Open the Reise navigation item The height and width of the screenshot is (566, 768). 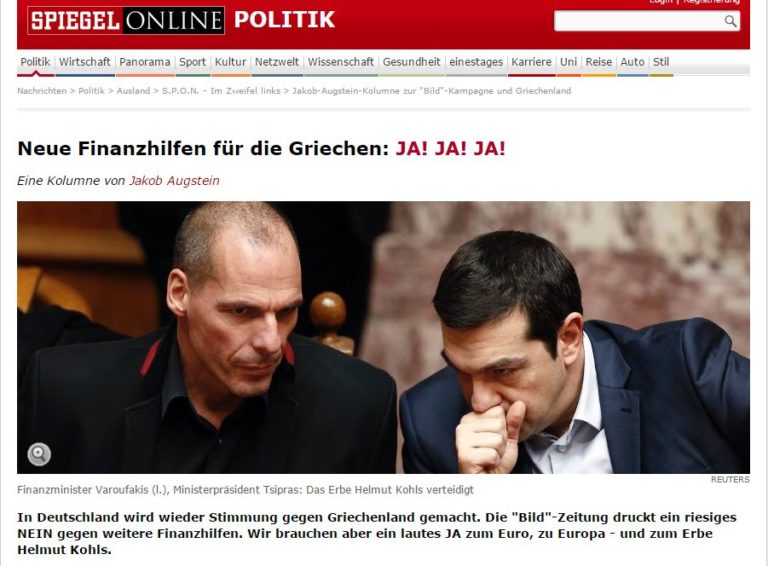599,62
